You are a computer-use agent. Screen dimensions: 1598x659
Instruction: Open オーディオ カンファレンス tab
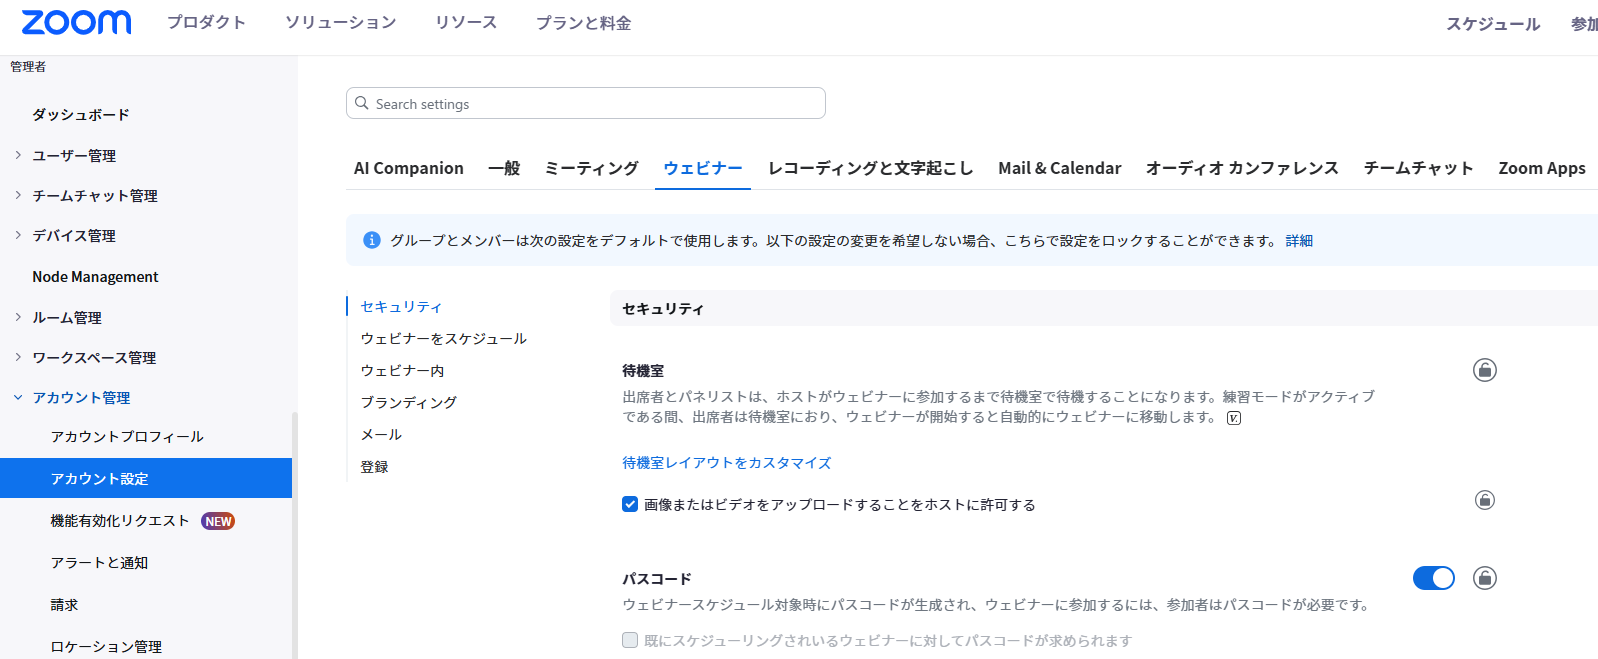click(1242, 168)
